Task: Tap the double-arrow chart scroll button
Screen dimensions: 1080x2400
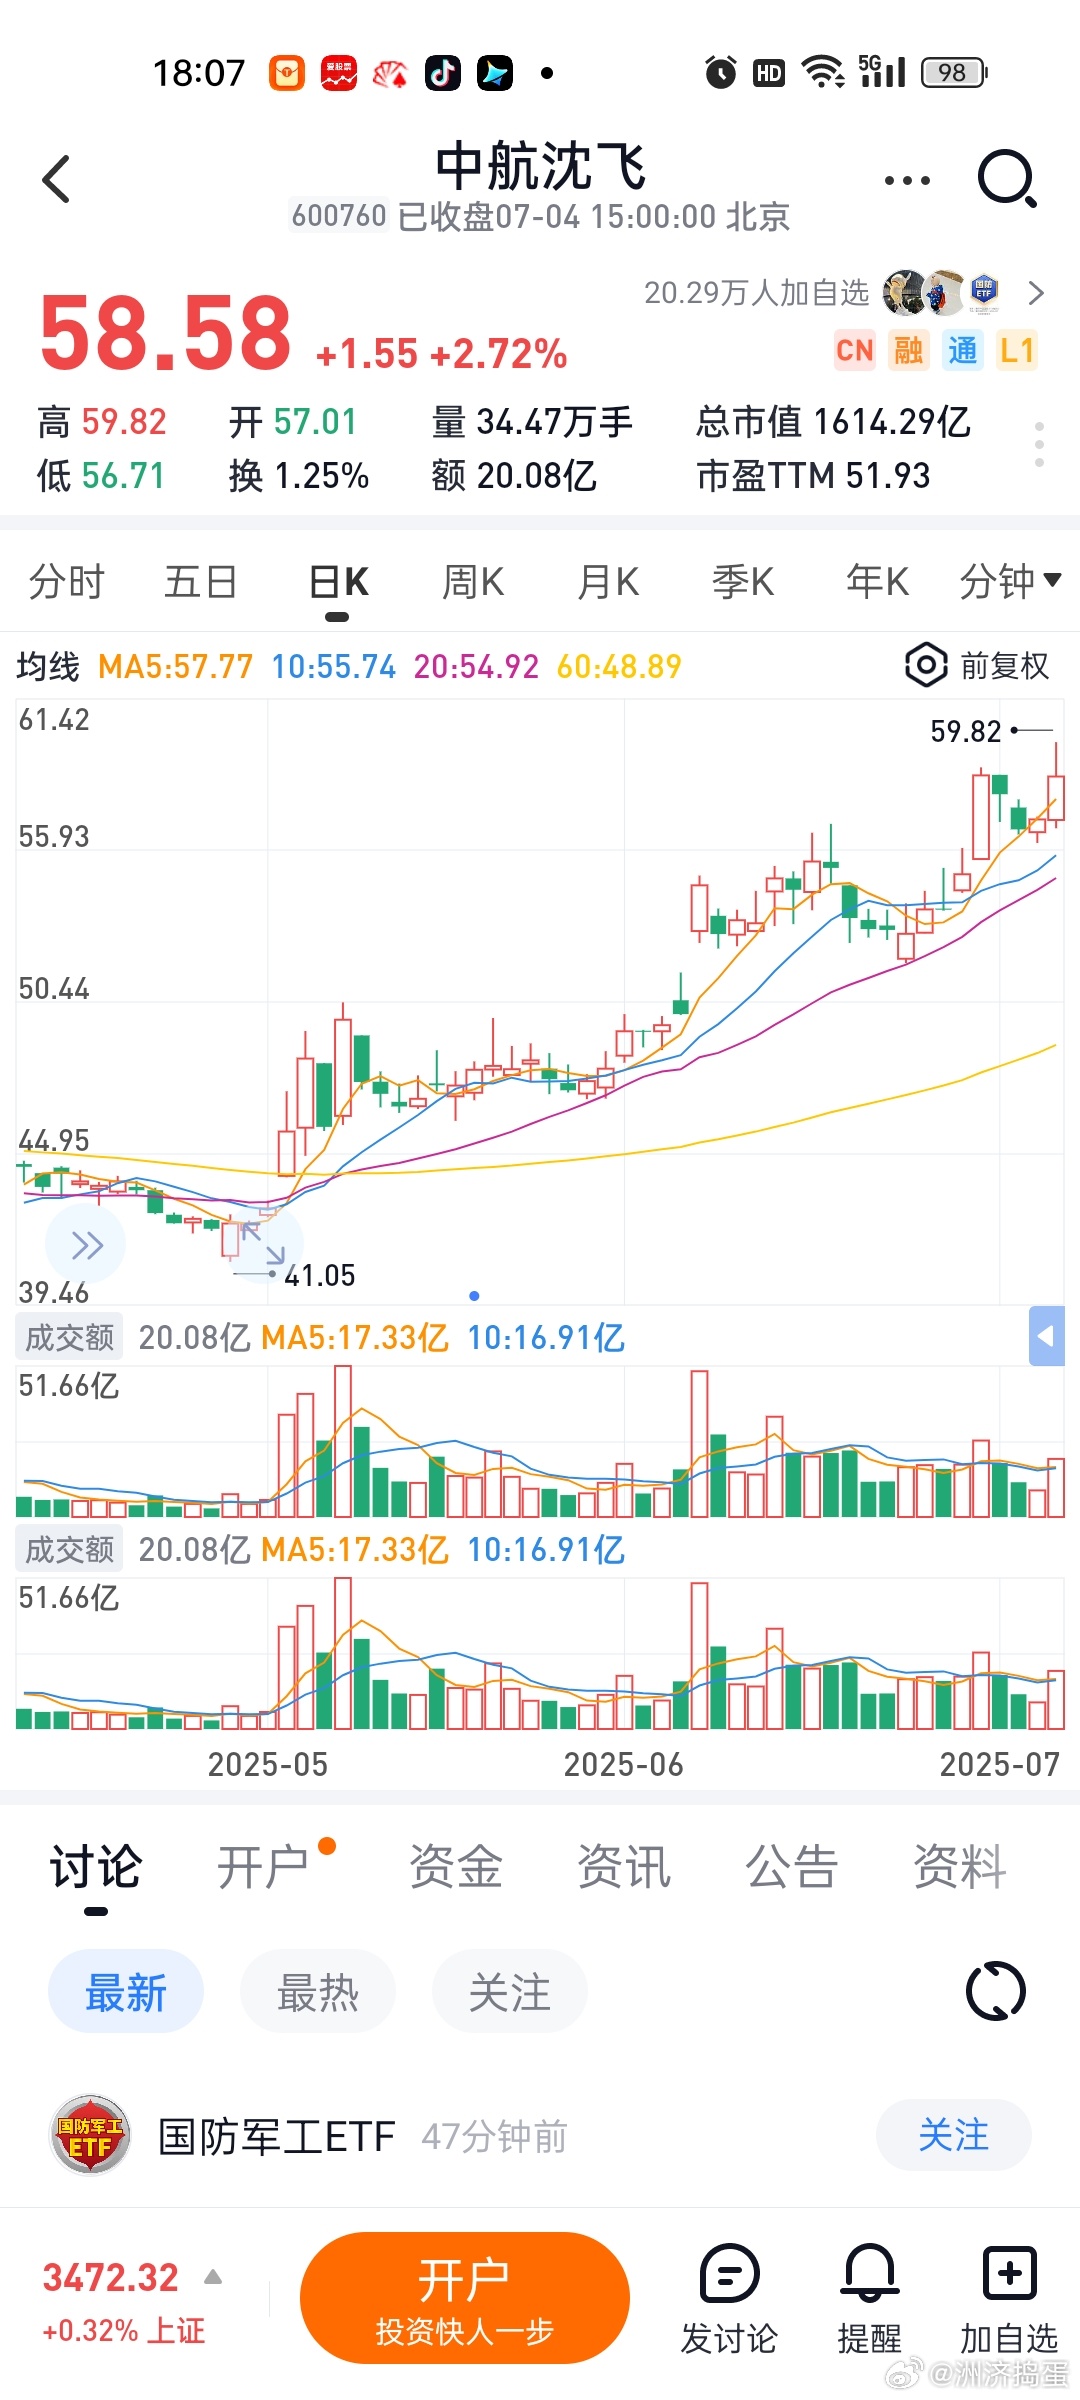Action: pos(86,1245)
